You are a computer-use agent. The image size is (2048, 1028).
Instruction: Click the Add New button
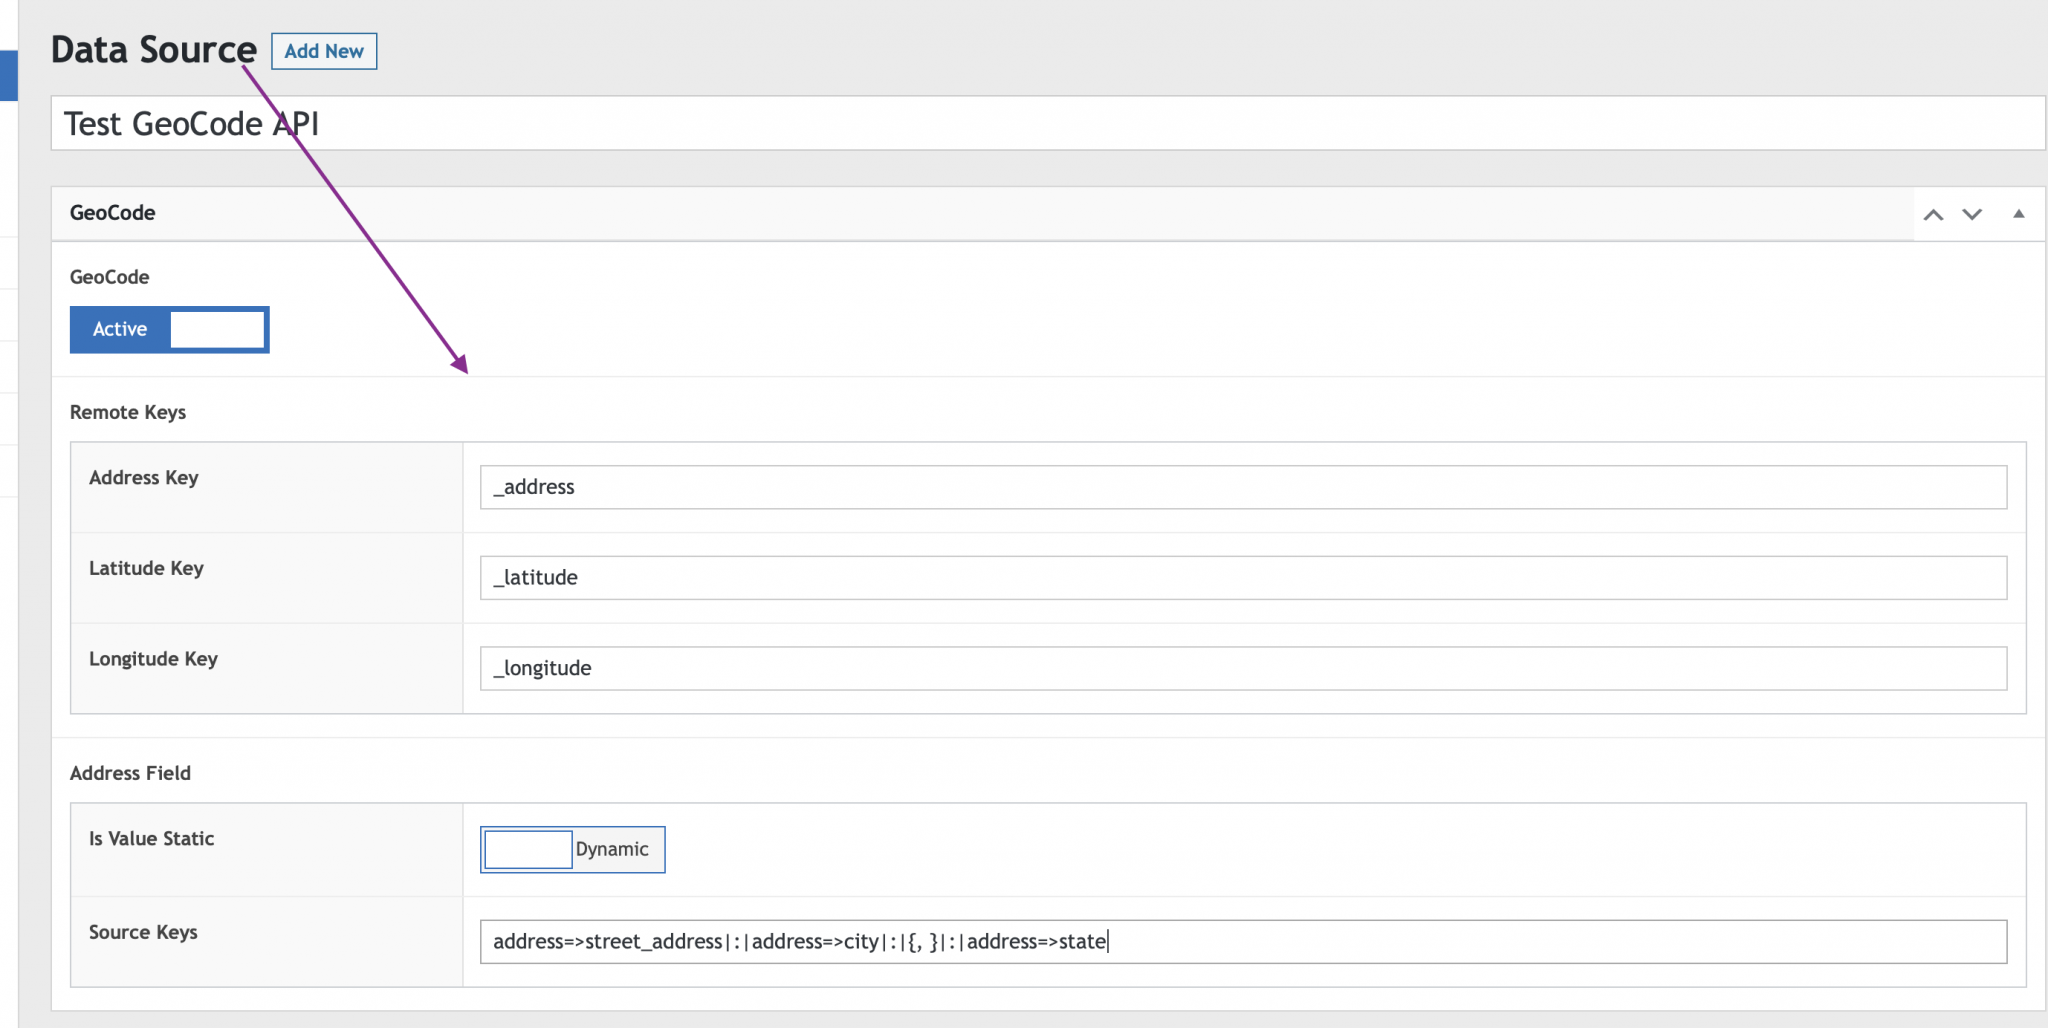click(324, 51)
